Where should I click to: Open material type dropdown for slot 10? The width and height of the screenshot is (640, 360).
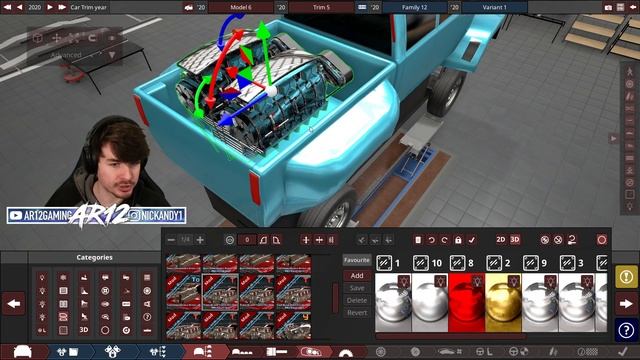(420, 263)
